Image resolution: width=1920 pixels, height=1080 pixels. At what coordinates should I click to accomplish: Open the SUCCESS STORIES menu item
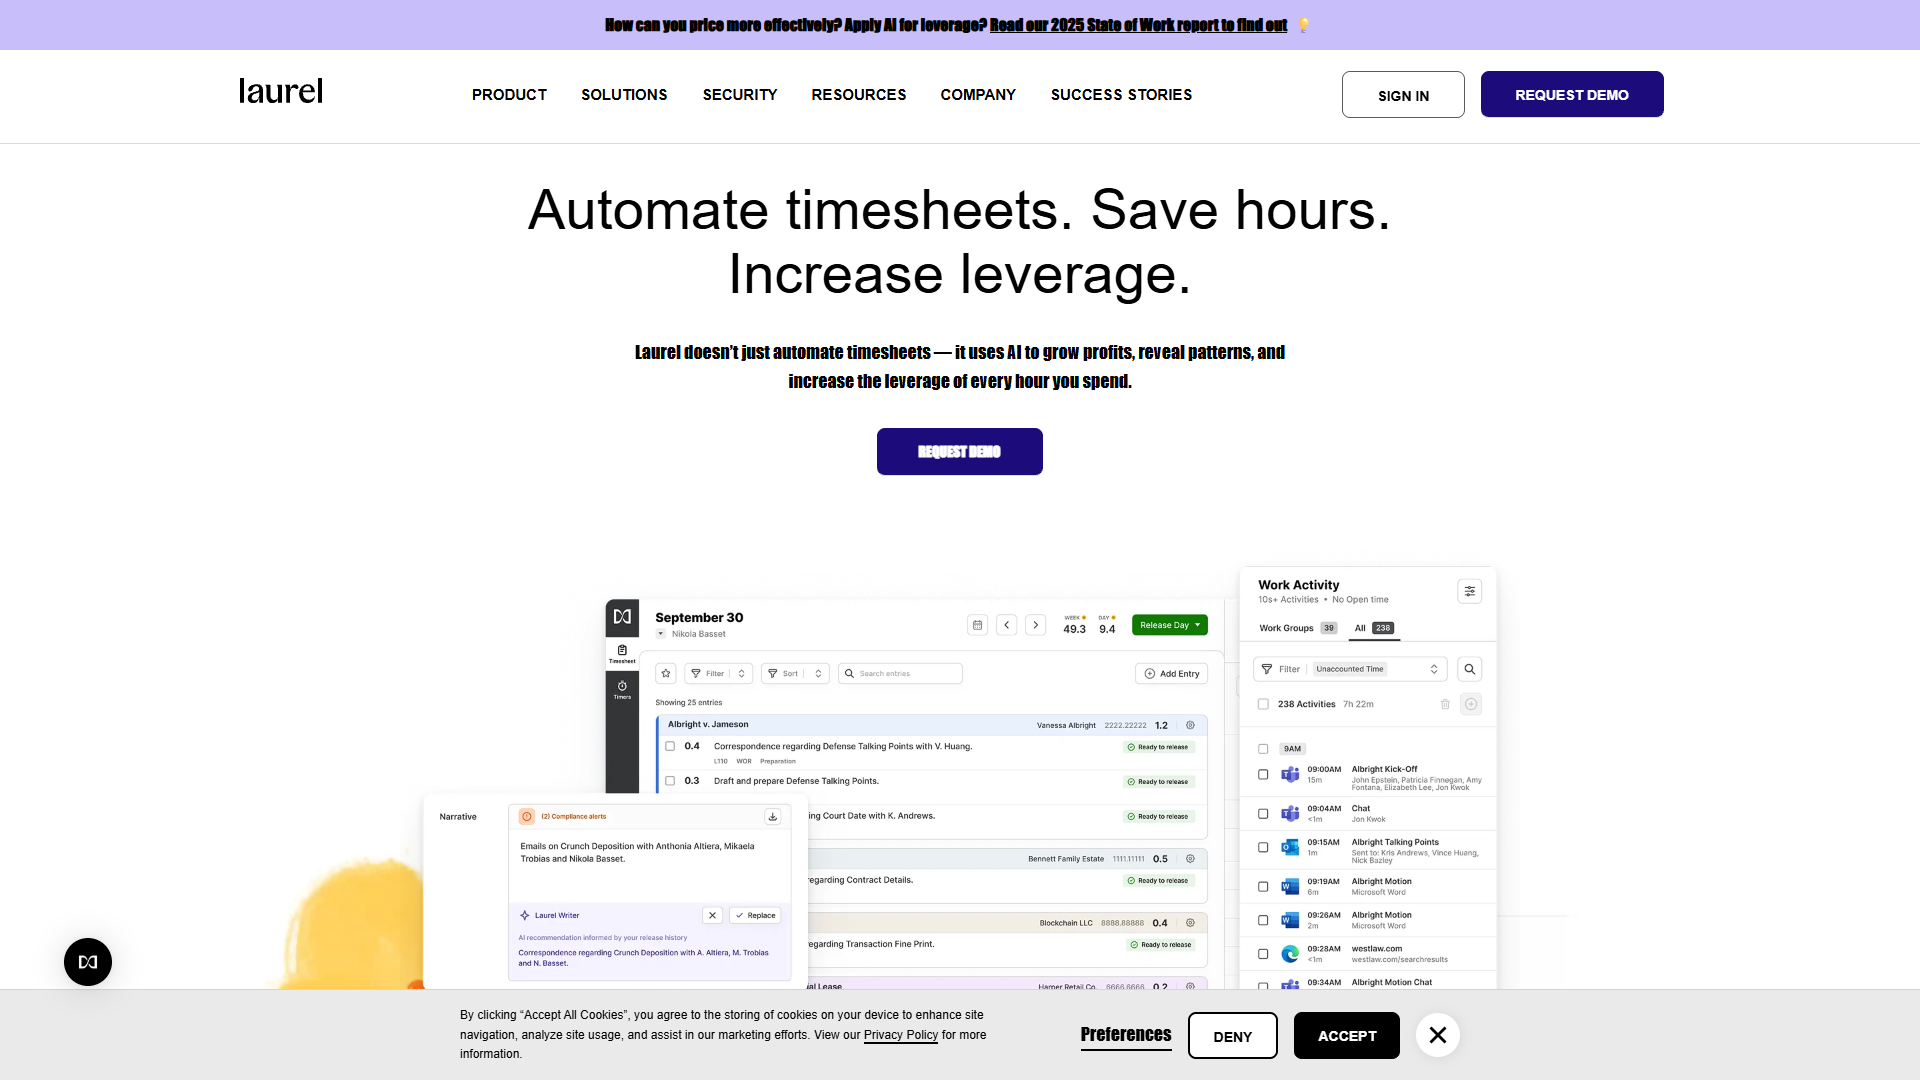click(1121, 94)
